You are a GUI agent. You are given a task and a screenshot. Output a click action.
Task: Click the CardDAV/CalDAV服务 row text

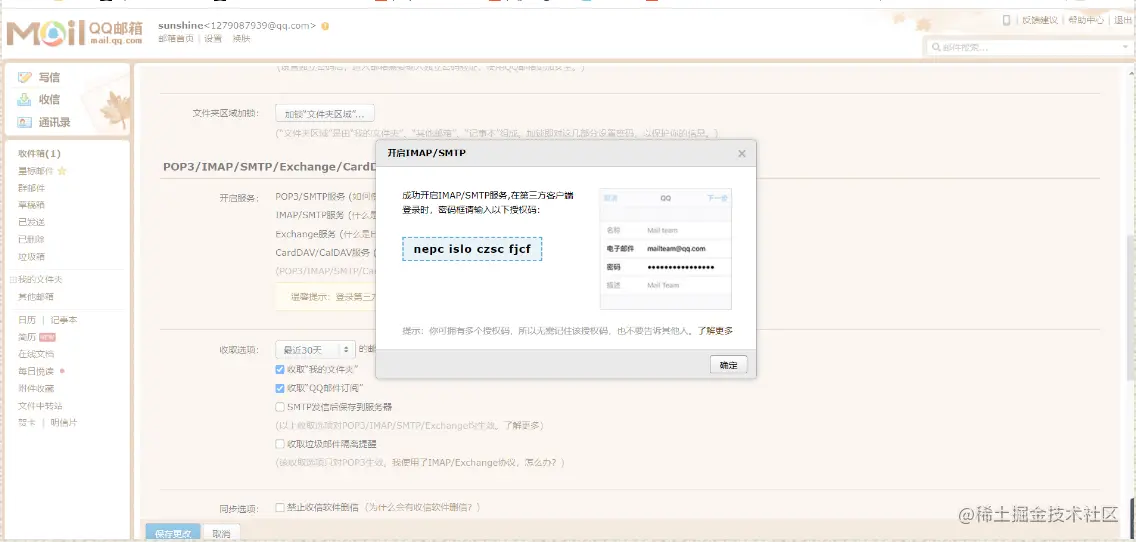tap(323, 253)
